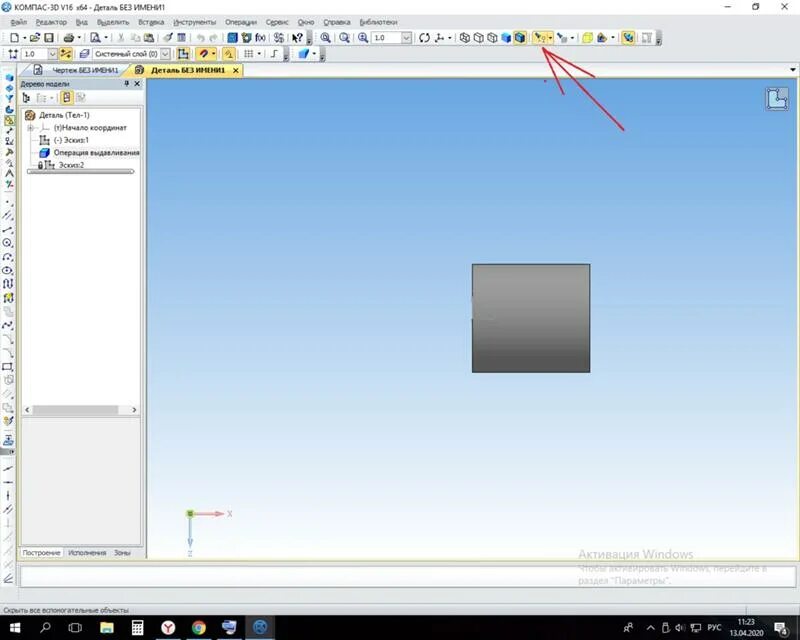Click the zoom window magnifier icon
Screen dimensions: 800x640
coord(326,38)
